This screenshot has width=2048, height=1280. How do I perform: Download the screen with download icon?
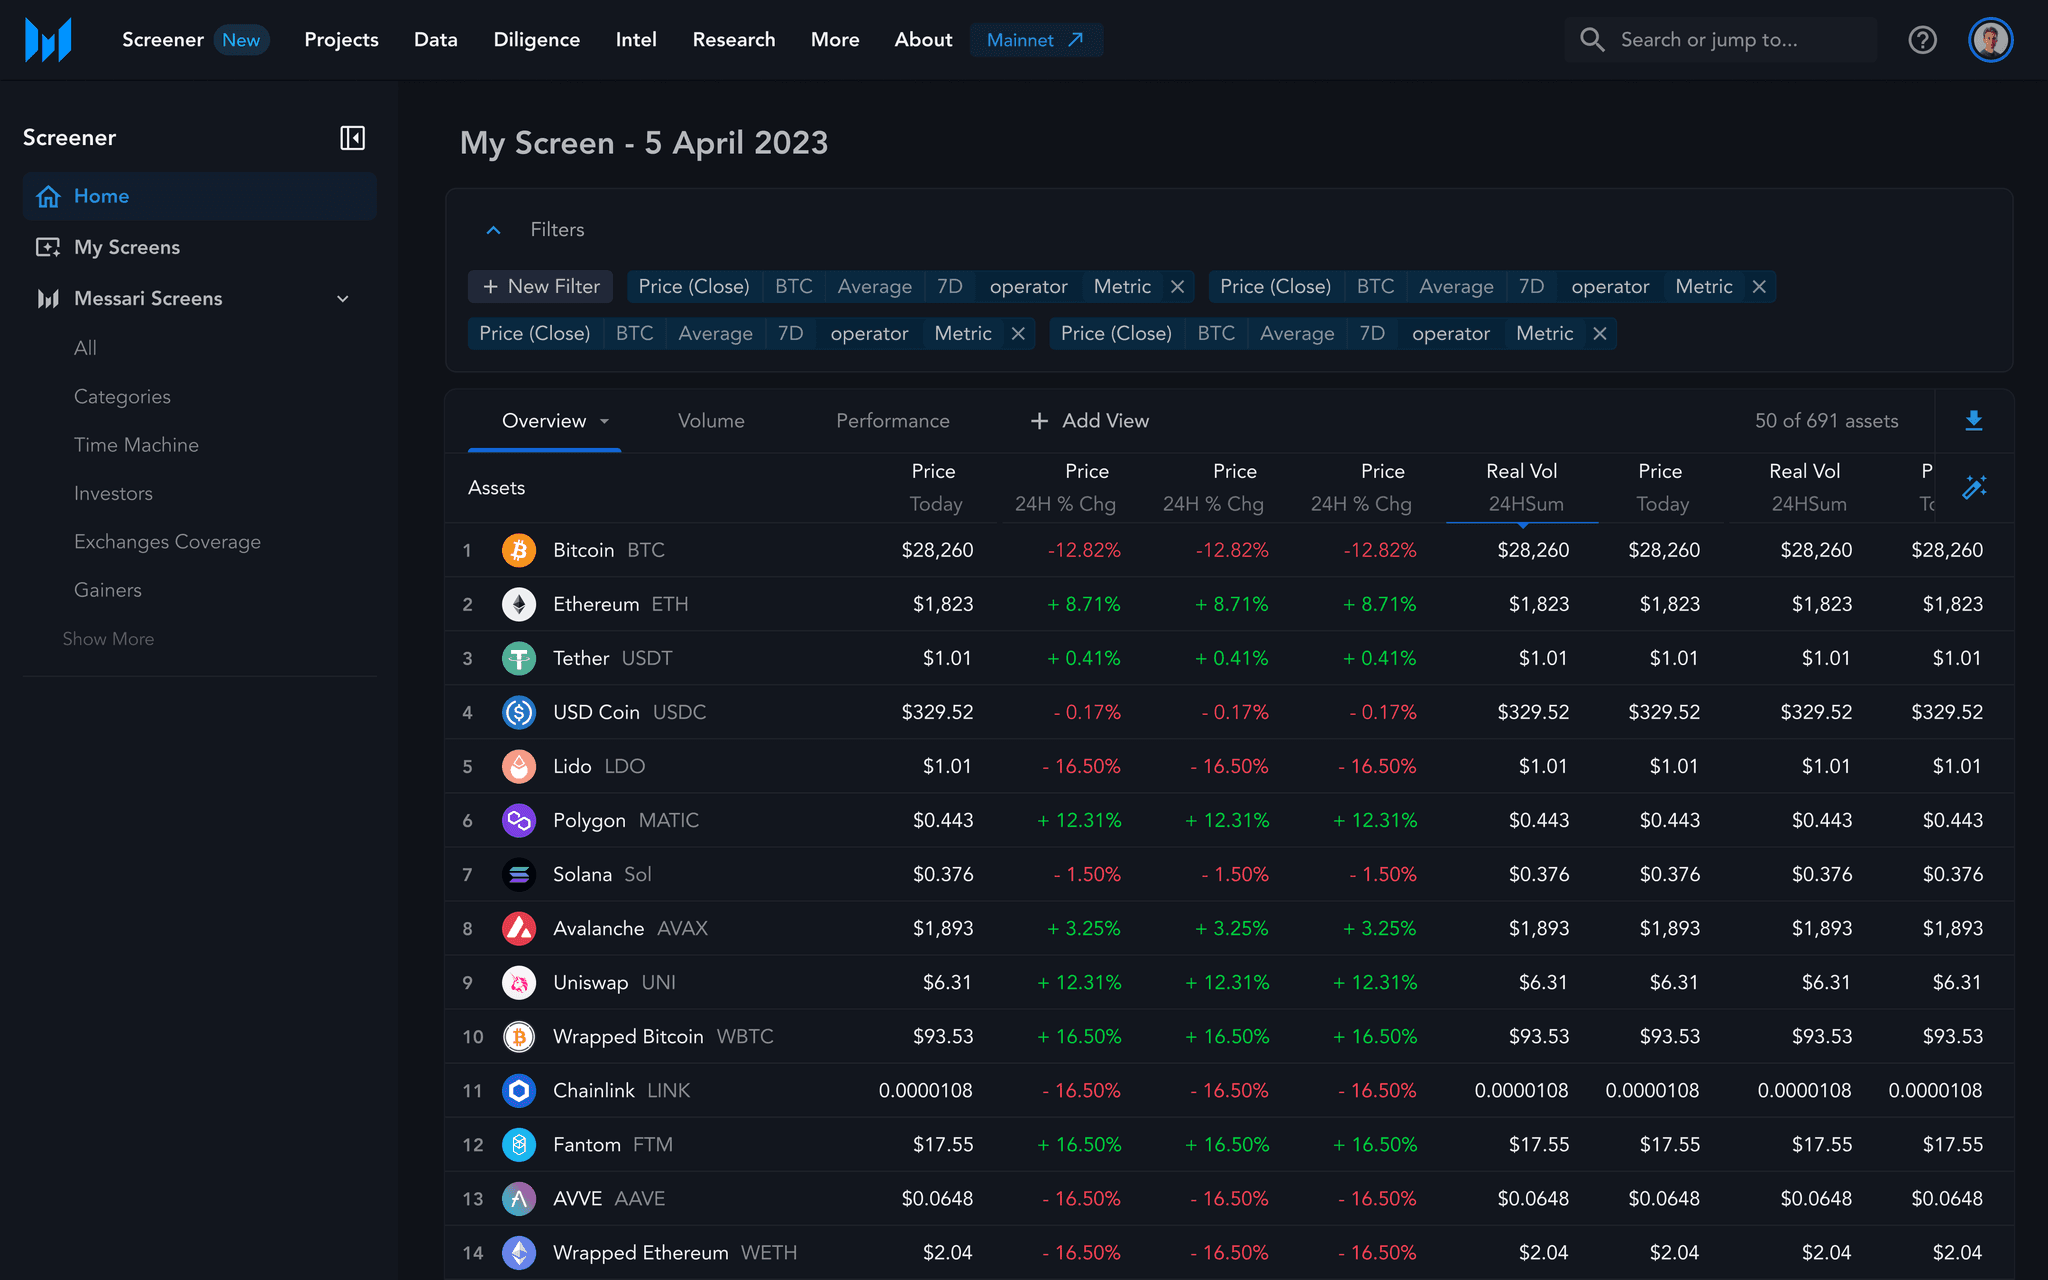(x=1974, y=421)
